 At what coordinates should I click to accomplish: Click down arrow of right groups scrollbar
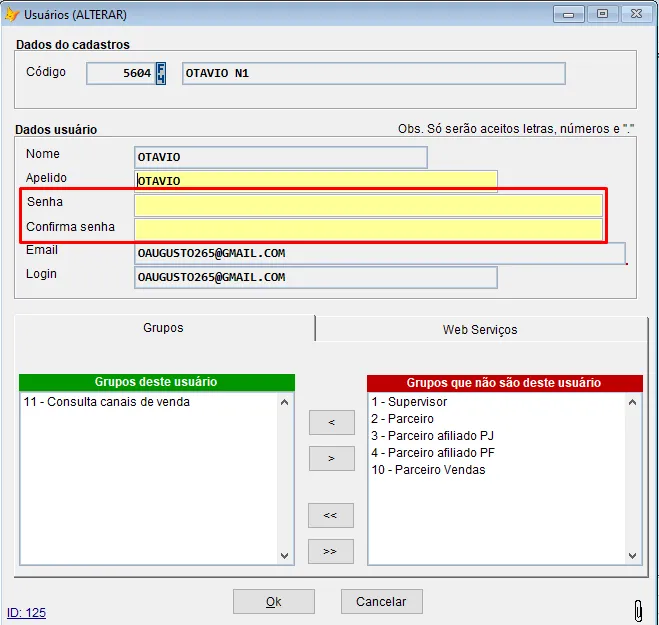tap(633, 556)
